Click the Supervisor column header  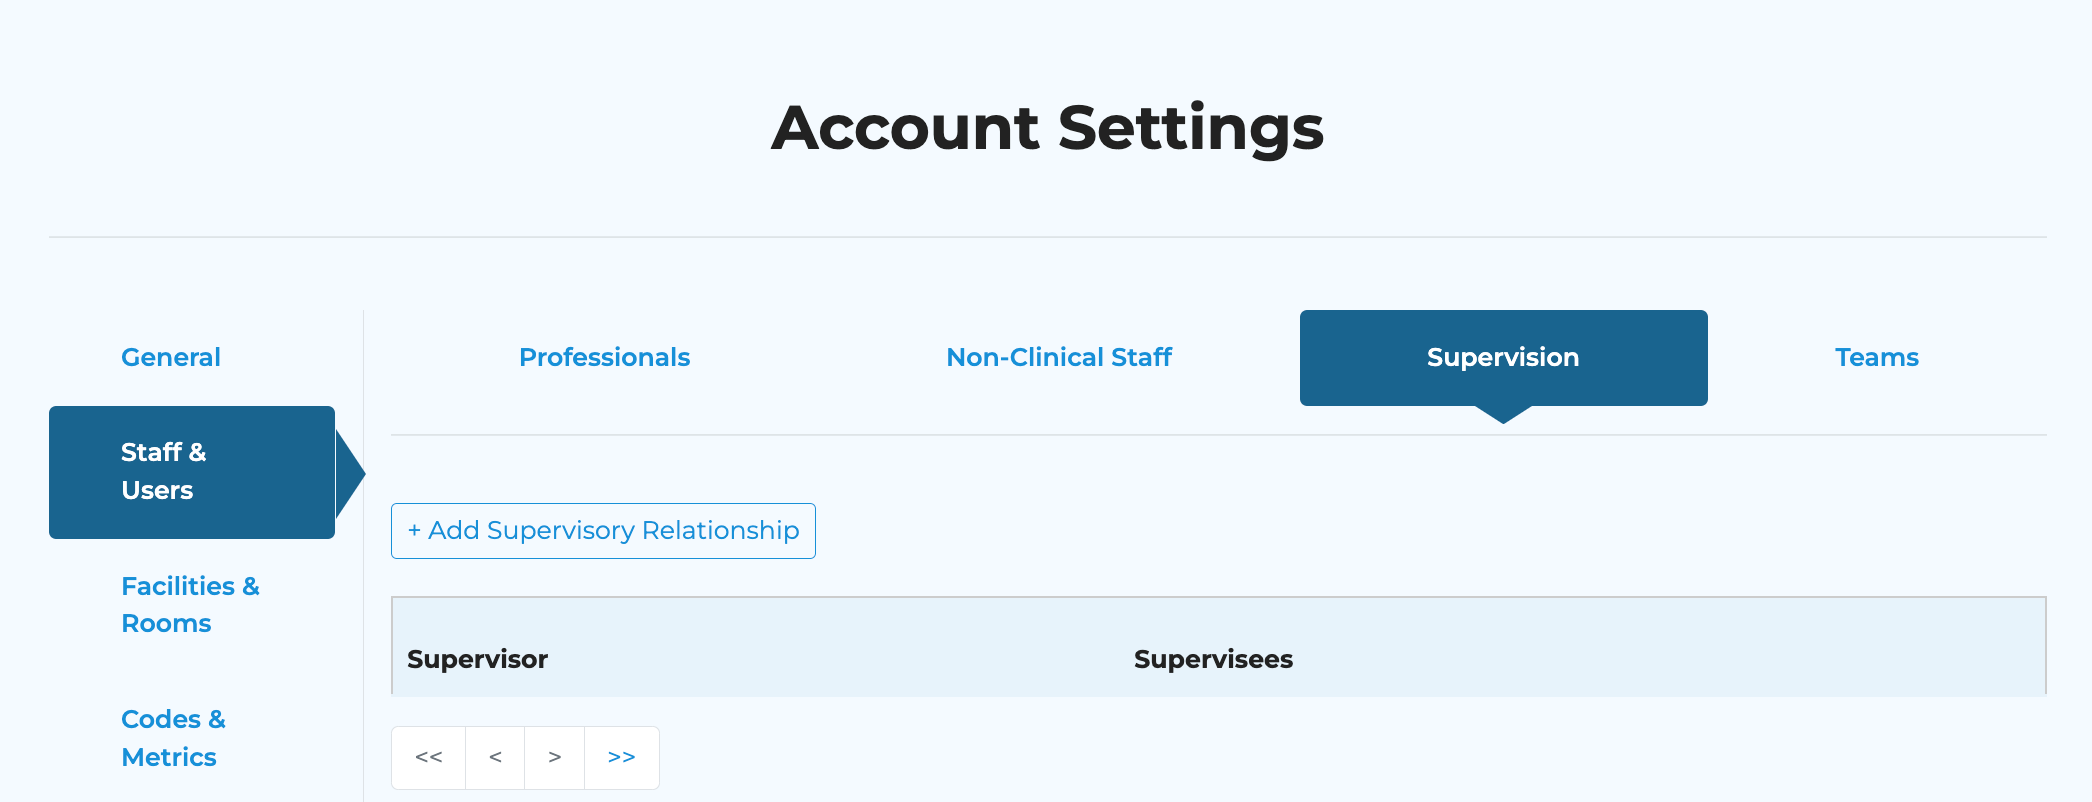click(477, 659)
